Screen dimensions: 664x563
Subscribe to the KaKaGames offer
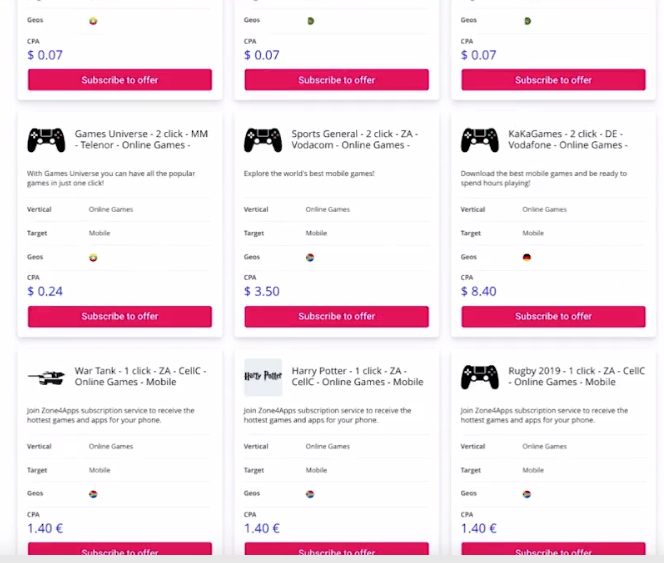pyautogui.click(x=553, y=316)
